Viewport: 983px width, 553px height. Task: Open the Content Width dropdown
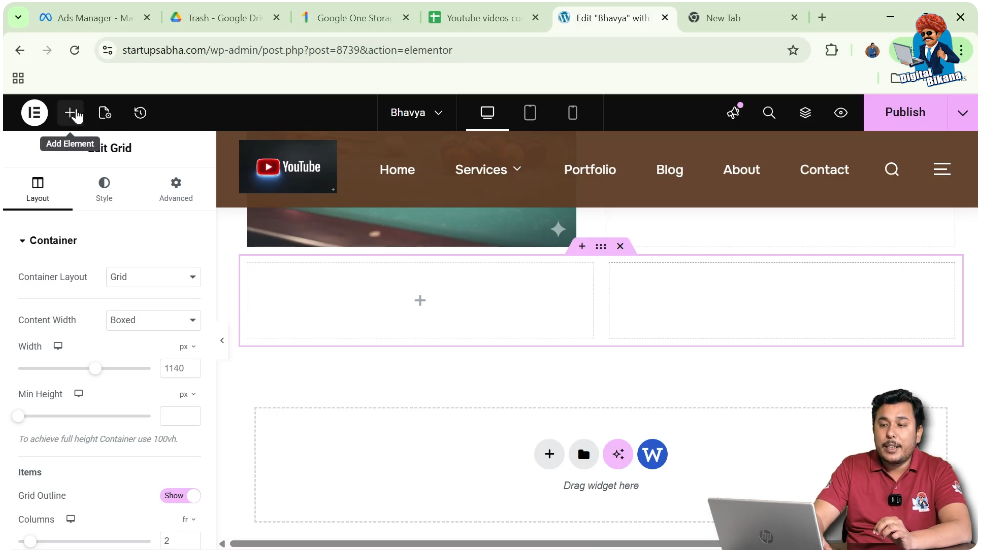[153, 320]
